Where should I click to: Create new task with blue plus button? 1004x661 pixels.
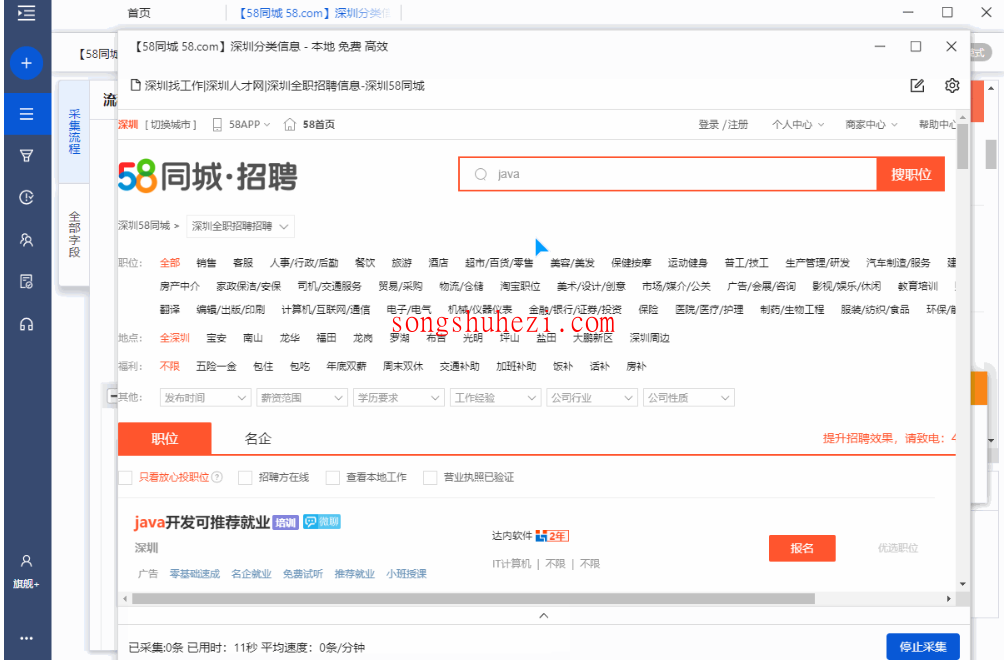point(26,63)
